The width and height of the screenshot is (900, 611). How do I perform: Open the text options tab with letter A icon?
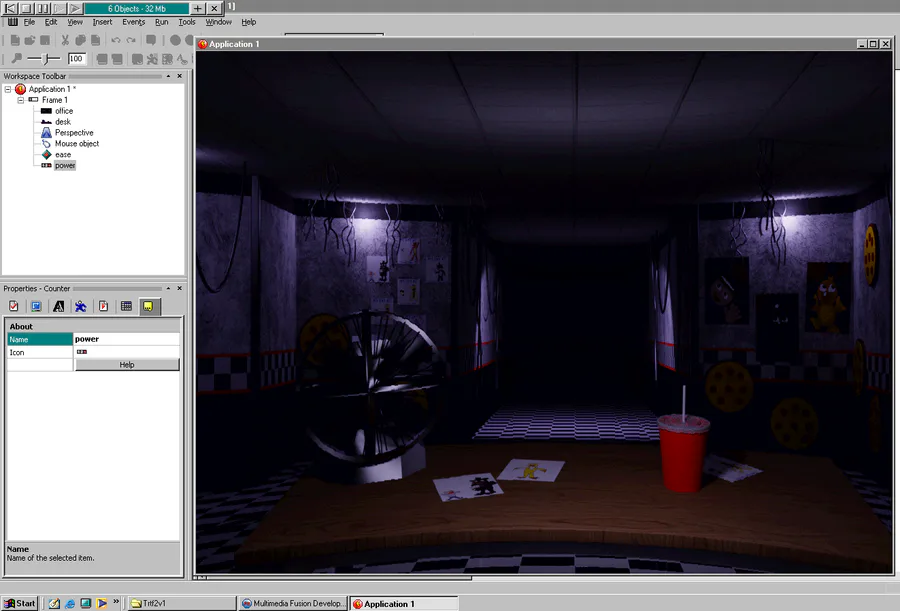click(x=59, y=307)
